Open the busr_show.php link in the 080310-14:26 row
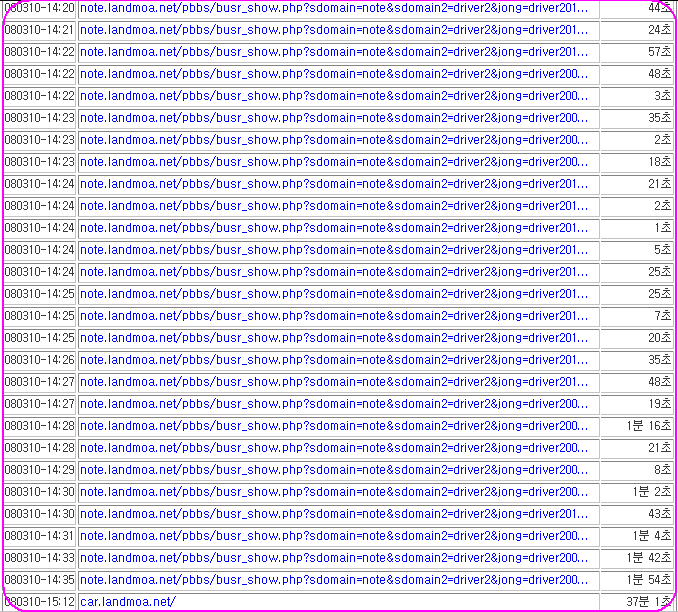 pyautogui.click(x=334, y=360)
